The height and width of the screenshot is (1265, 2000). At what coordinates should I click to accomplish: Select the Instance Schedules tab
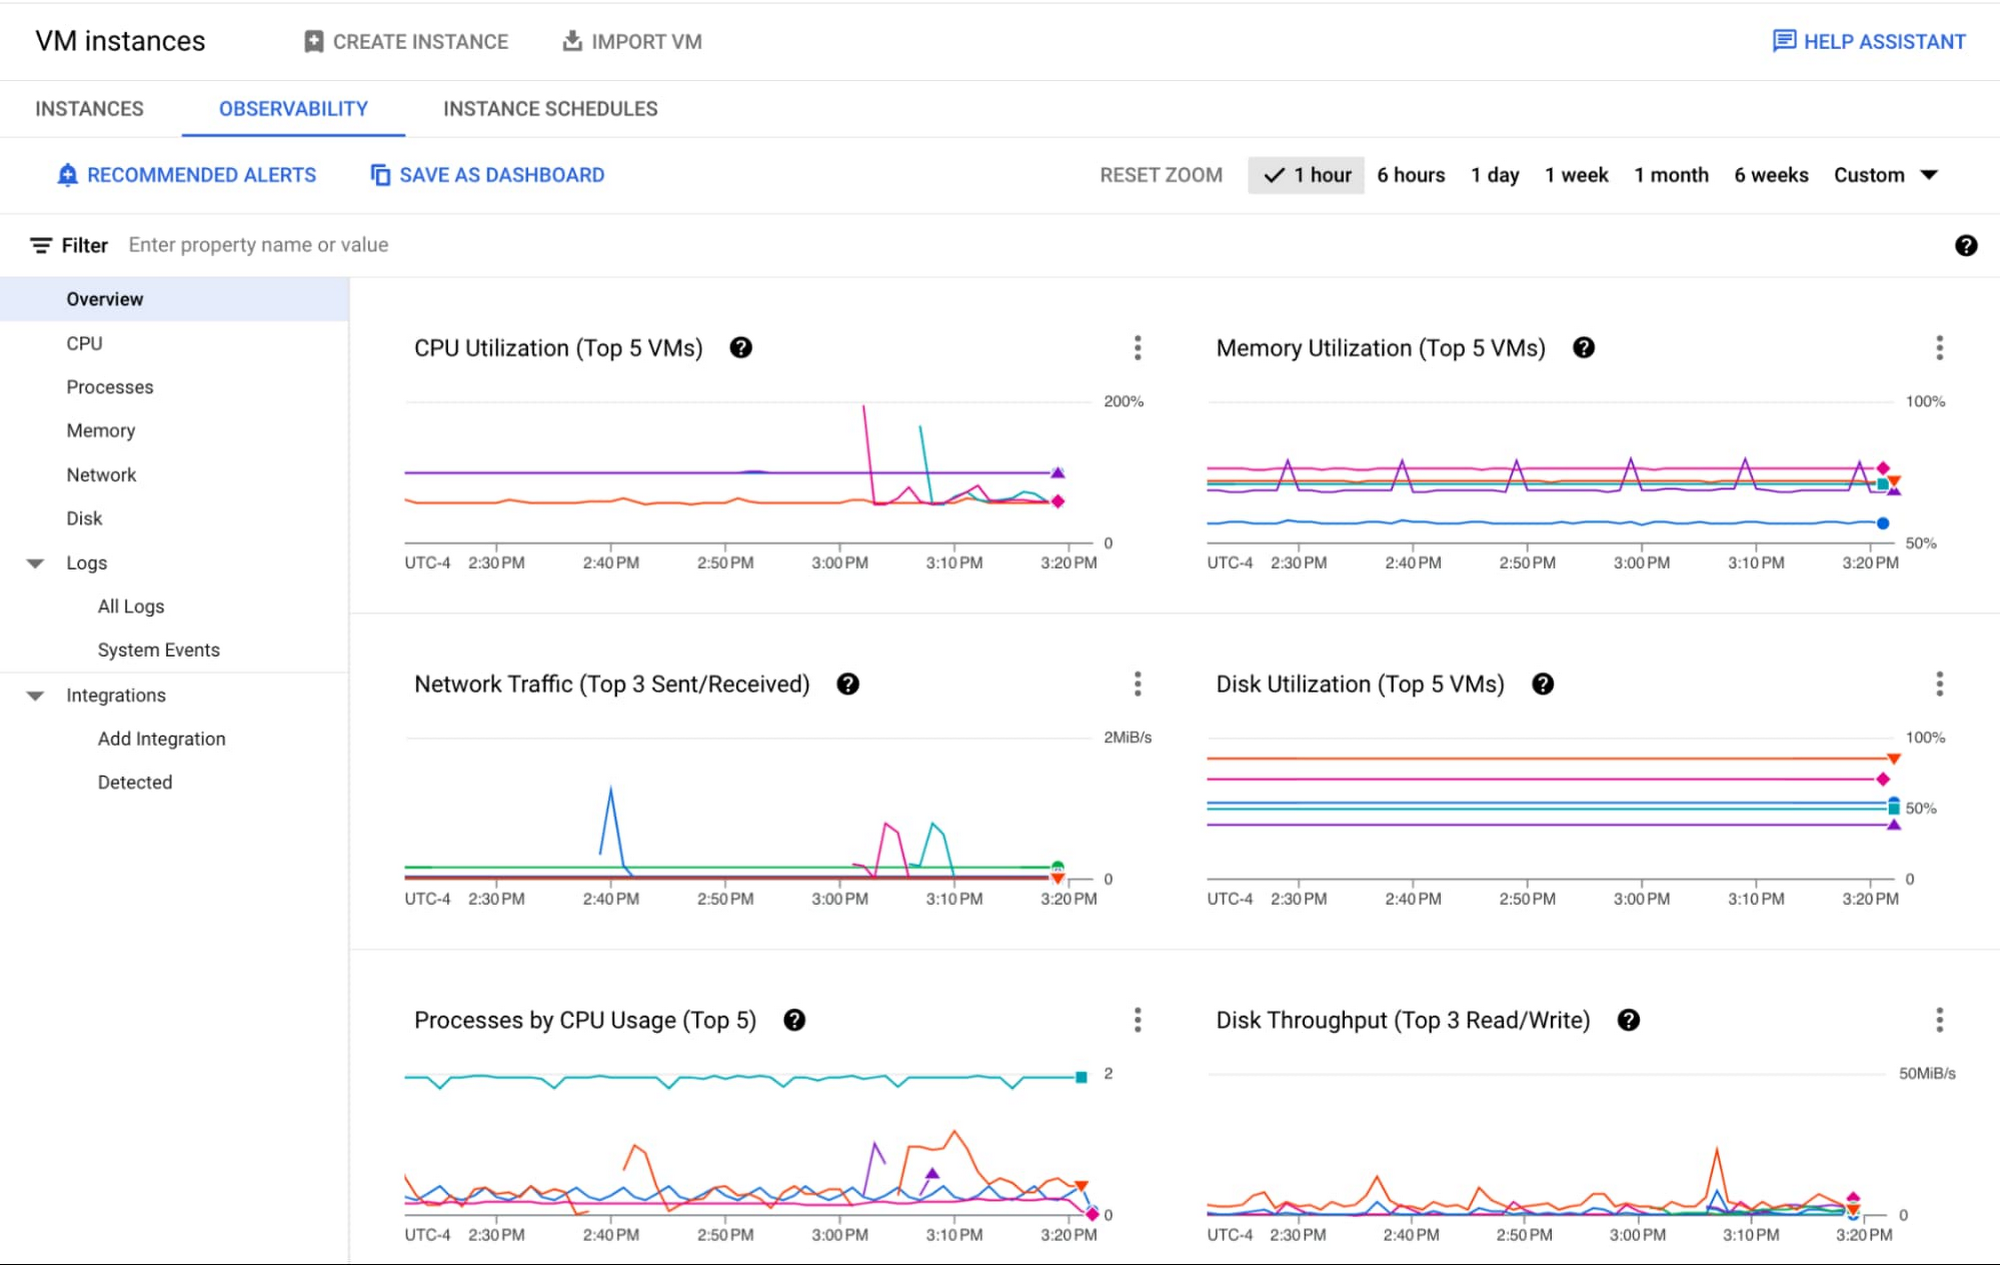[551, 108]
